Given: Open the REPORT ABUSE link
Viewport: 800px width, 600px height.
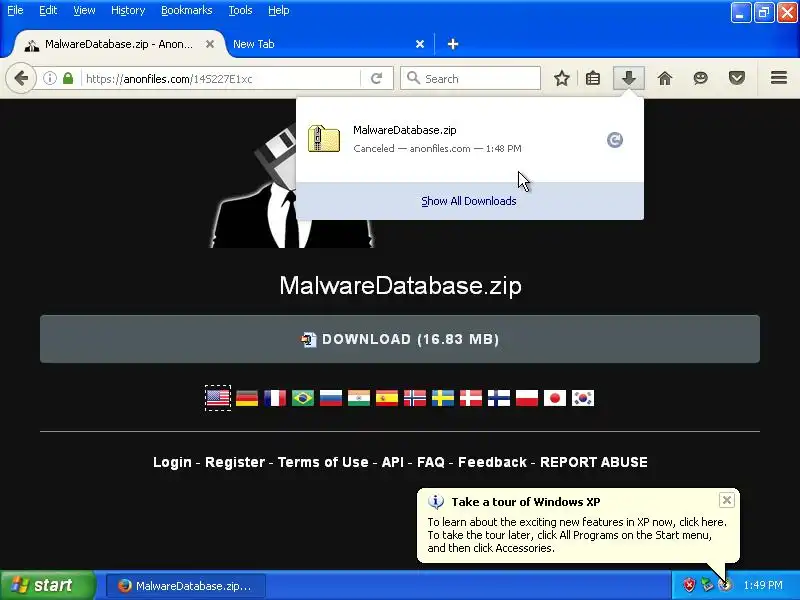Looking at the screenshot, I should pyautogui.click(x=594, y=462).
